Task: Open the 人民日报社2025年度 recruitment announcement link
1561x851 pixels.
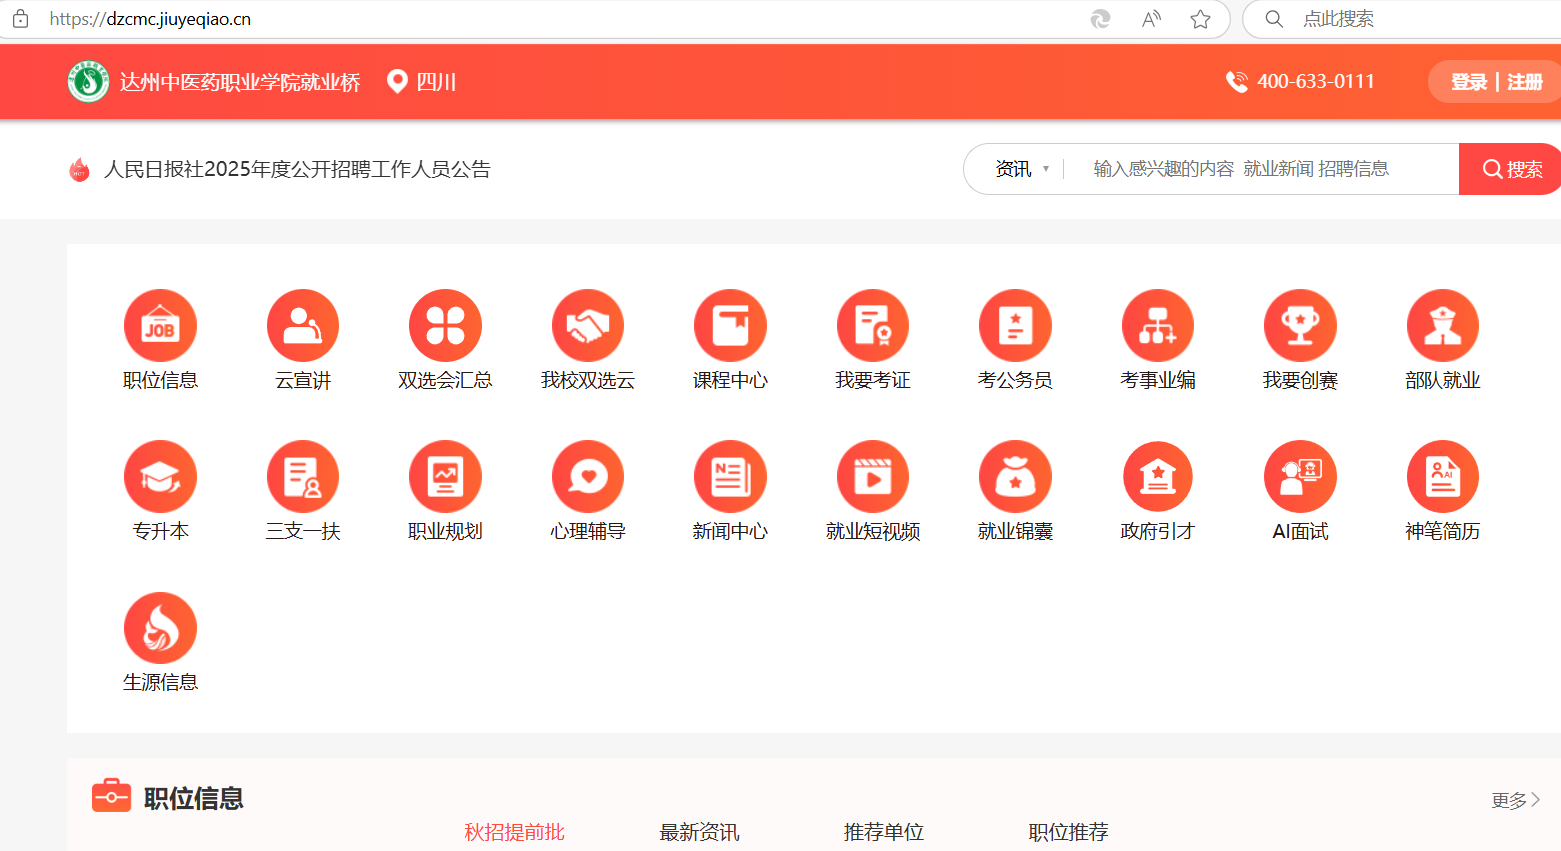Action: tap(297, 170)
